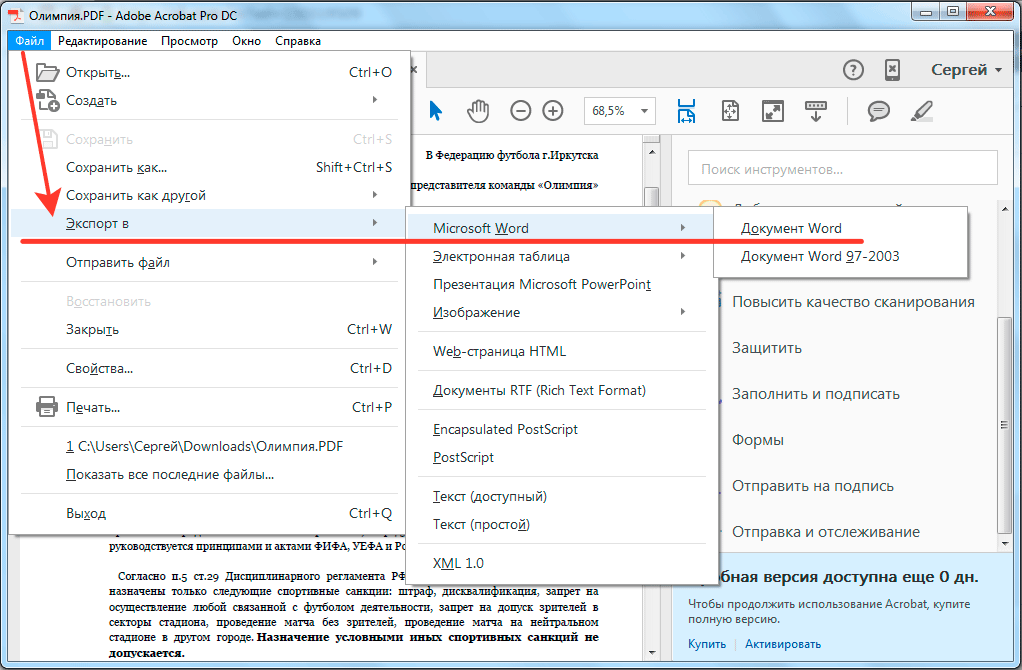
Task: Activate the fit-to-width scrolling icon
Action: [686, 110]
